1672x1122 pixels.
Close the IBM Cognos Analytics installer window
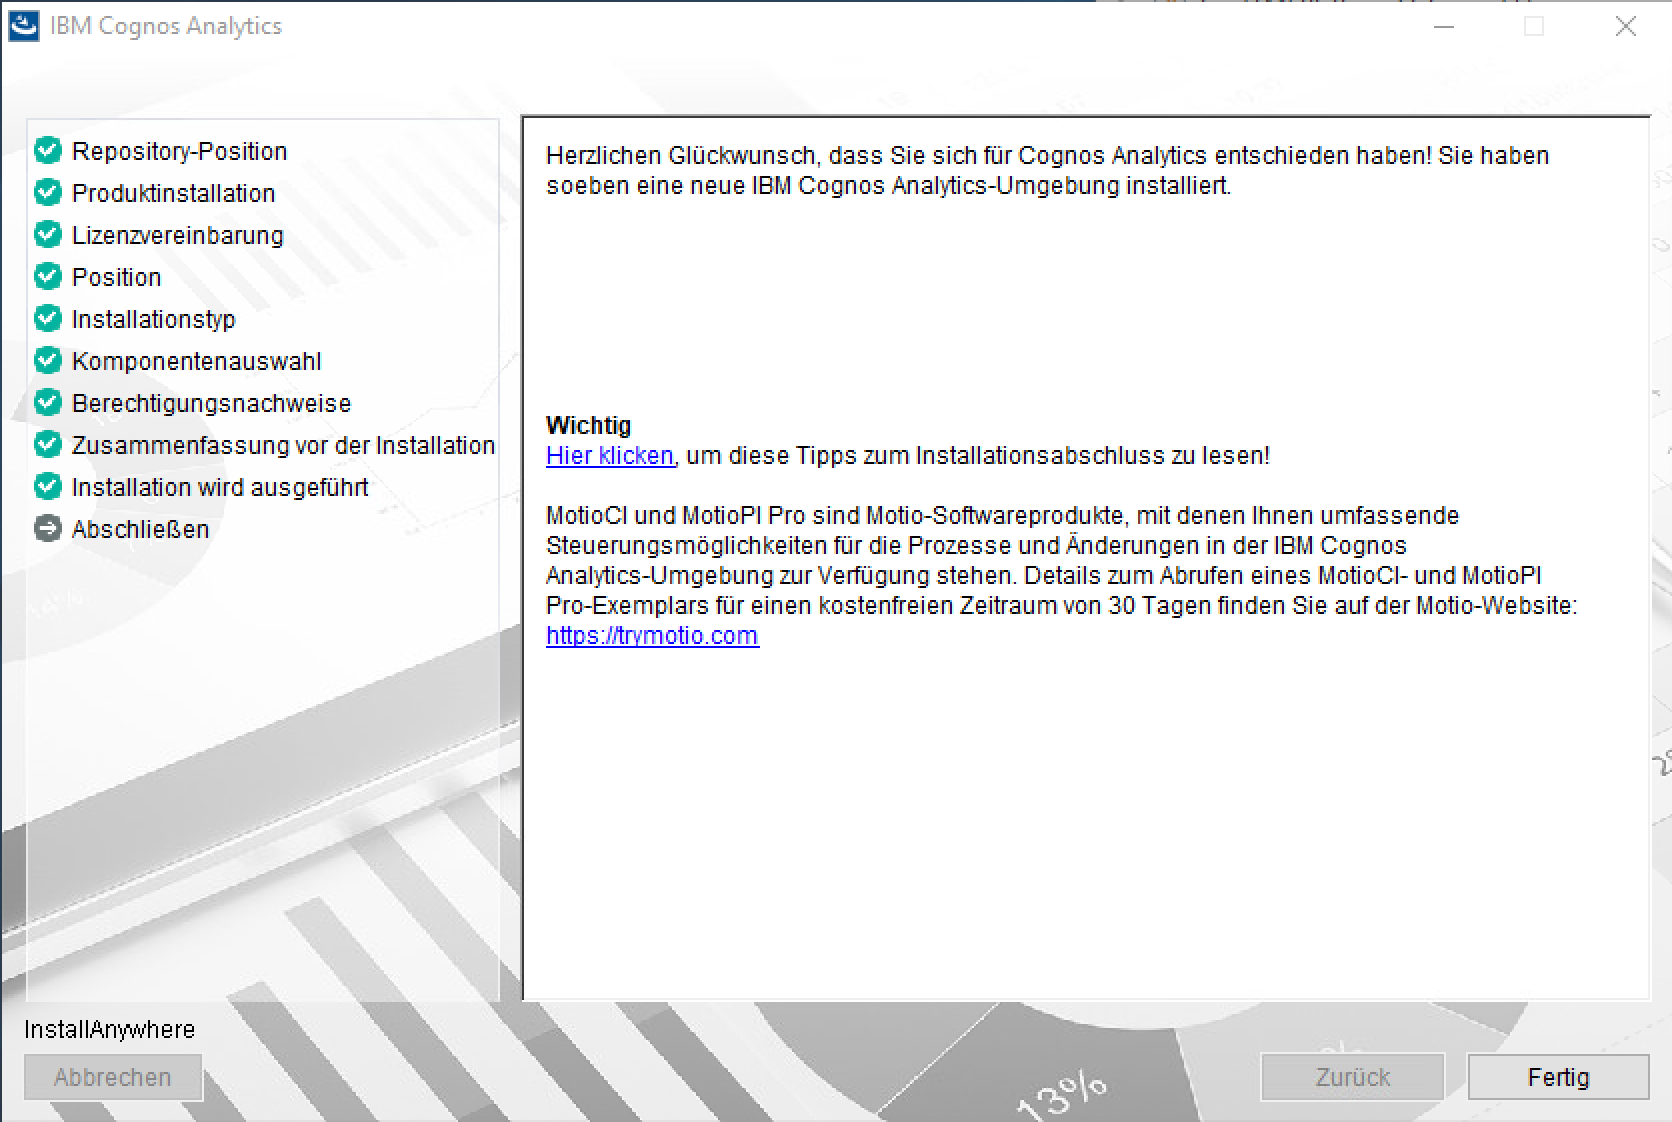point(1625,27)
